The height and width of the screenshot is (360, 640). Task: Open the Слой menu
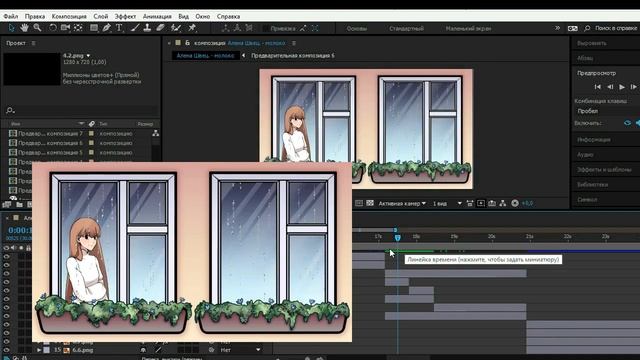coord(100,16)
